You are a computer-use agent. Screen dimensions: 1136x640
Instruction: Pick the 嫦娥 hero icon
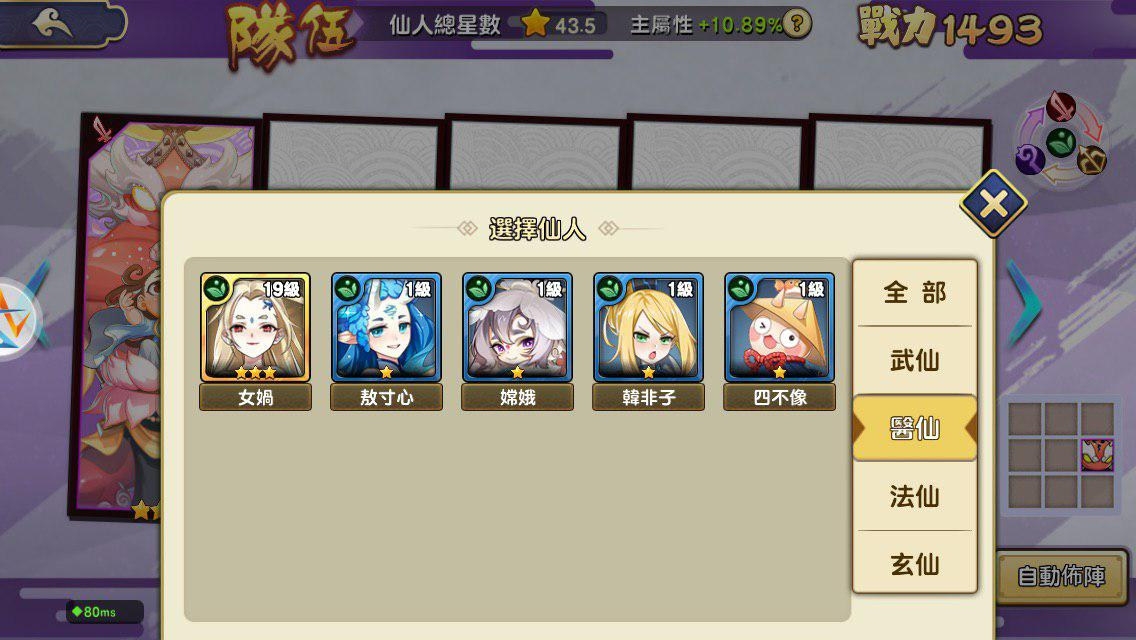[x=517, y=328]
